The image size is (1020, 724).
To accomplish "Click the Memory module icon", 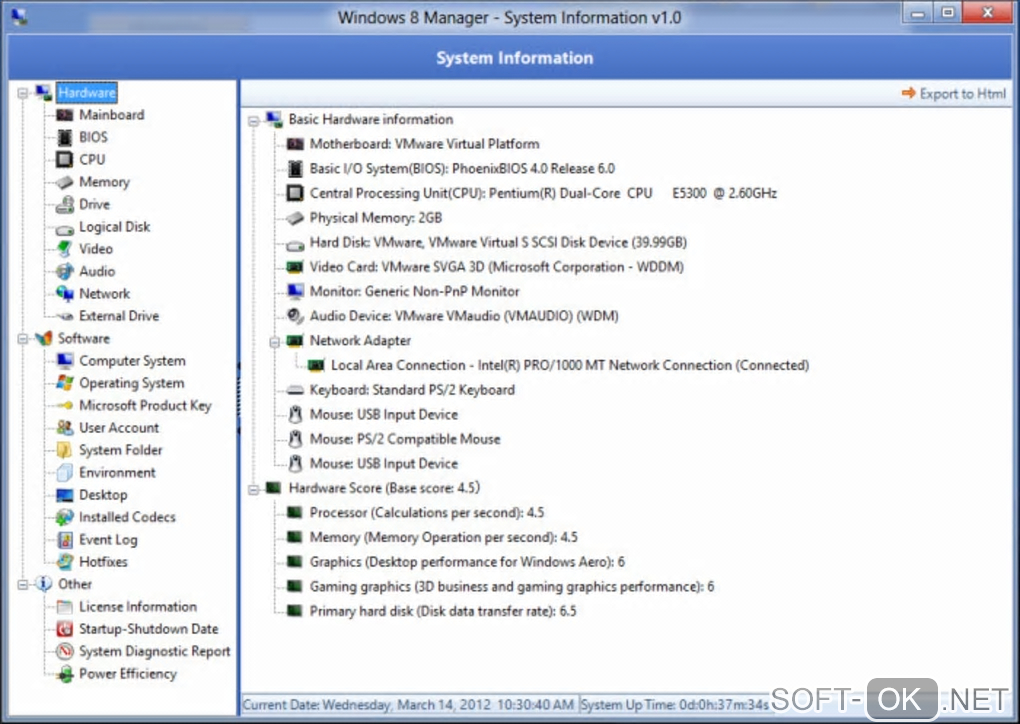I will [x=64, y=182].
